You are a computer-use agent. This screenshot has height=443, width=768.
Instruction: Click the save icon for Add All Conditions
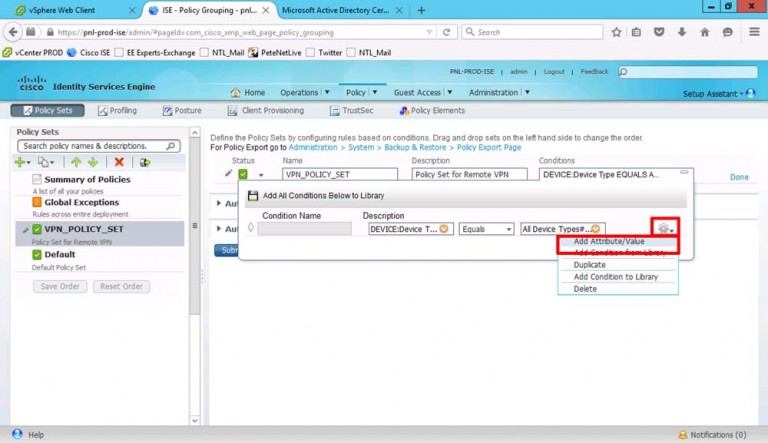tap(253, 196)
